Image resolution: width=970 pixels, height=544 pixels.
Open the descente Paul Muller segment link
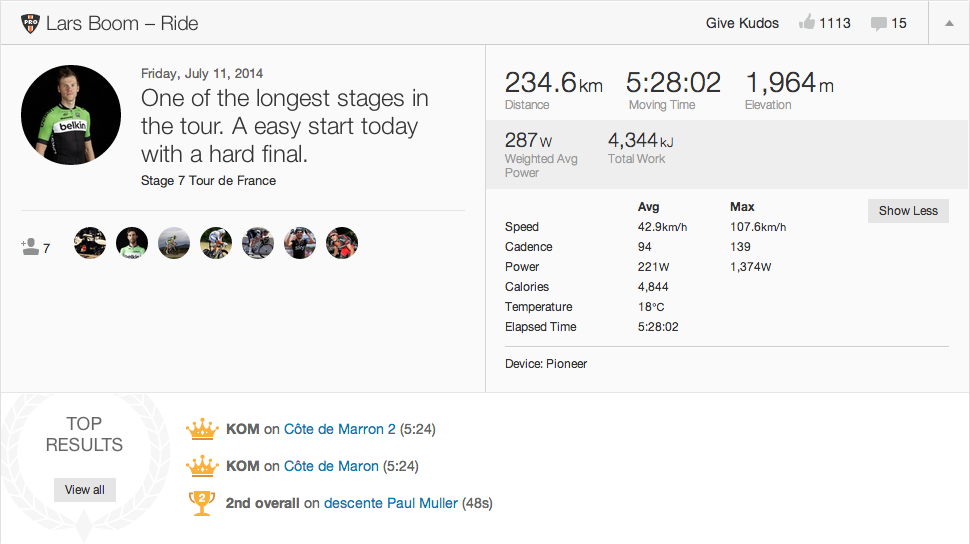(391, 503)
